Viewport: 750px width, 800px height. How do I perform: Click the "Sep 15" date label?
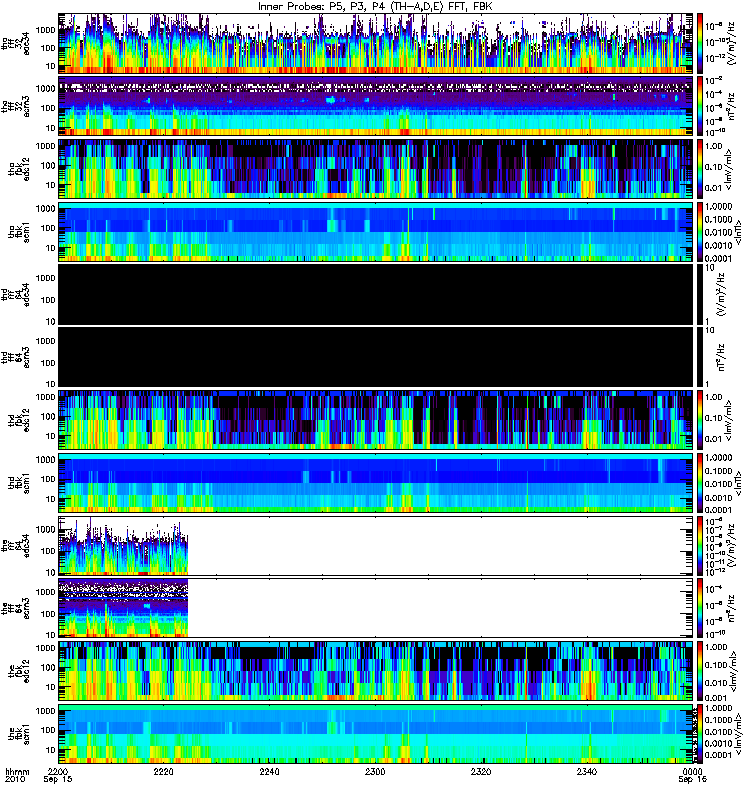[x=58, y=780]
